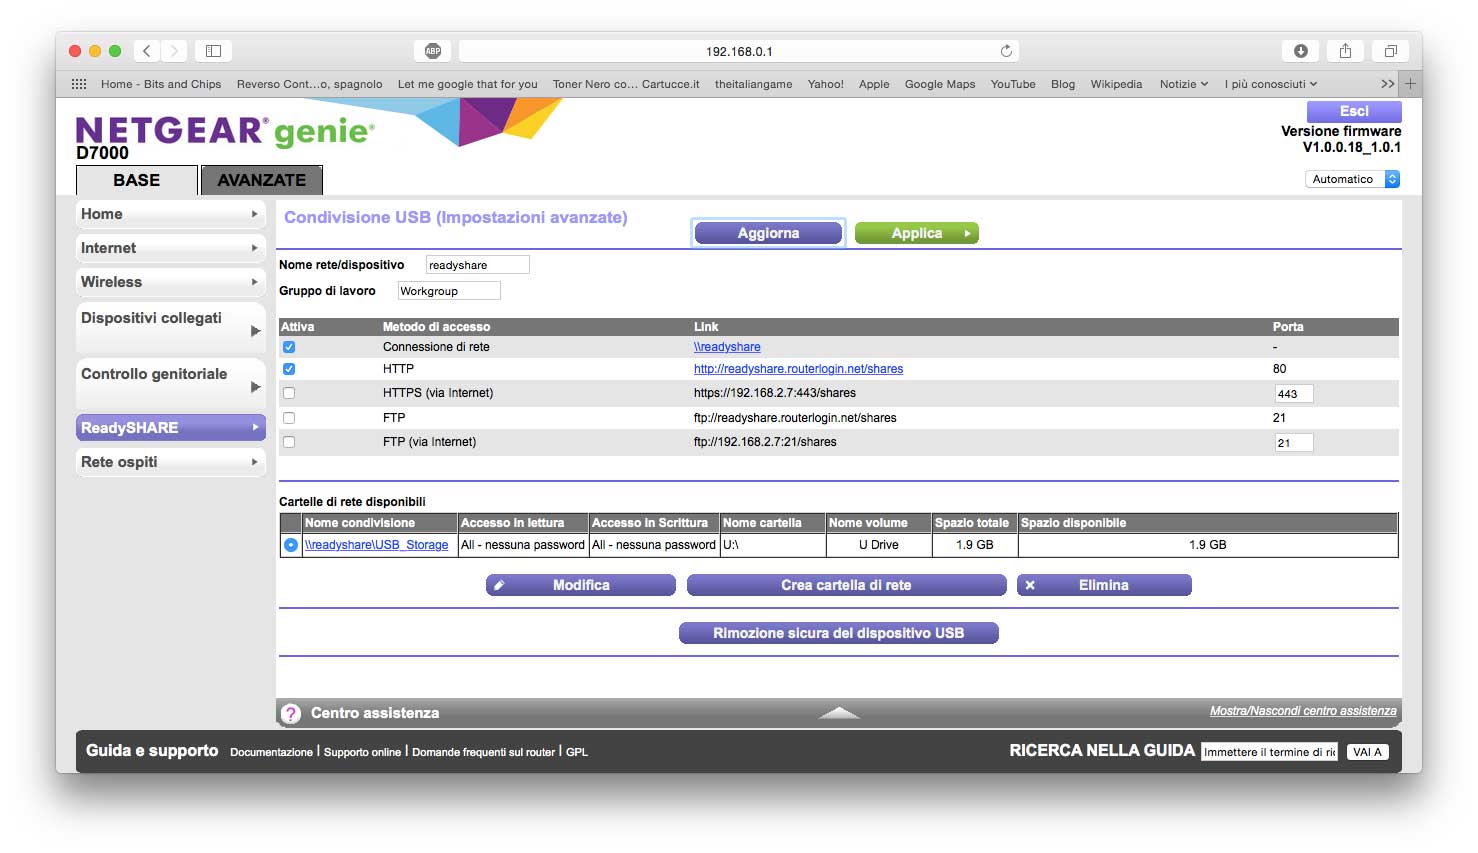Click Crea cartella di rete button
Image resolution: width=1478 pixels, height=853 pixels.
tap(846, 585)
